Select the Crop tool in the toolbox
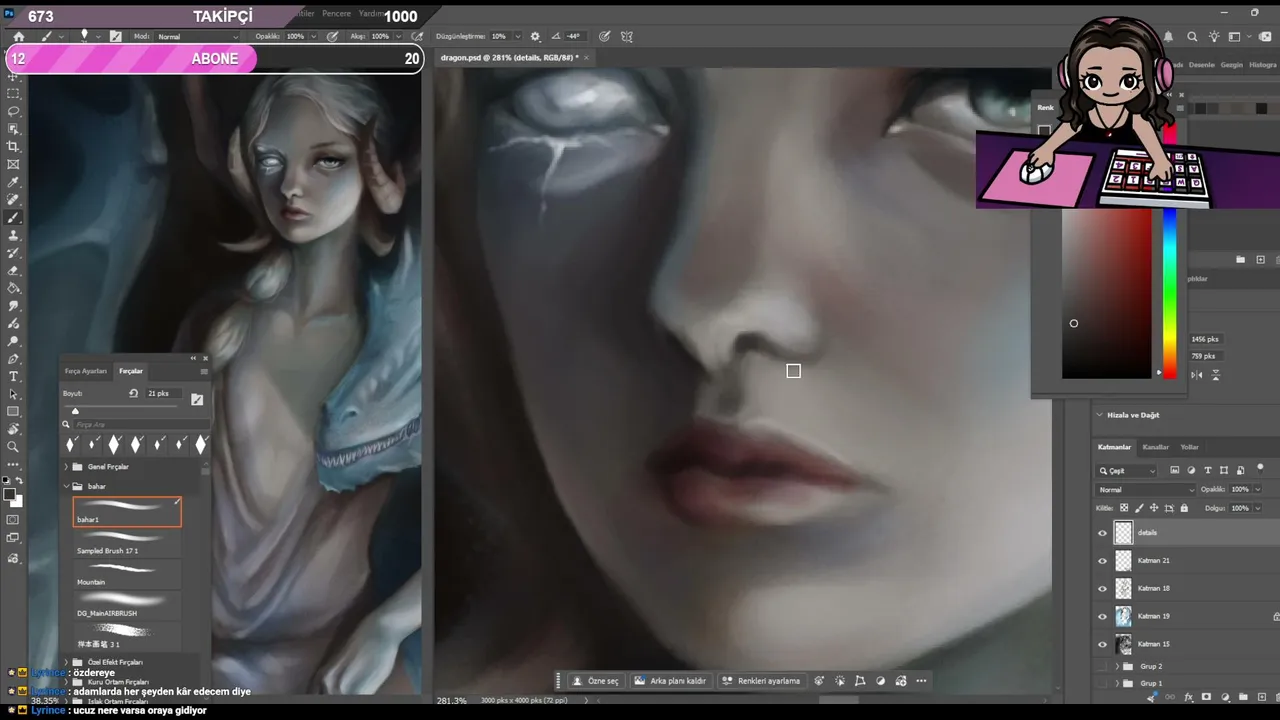The image size is (1280, 720). coord(13,147)
